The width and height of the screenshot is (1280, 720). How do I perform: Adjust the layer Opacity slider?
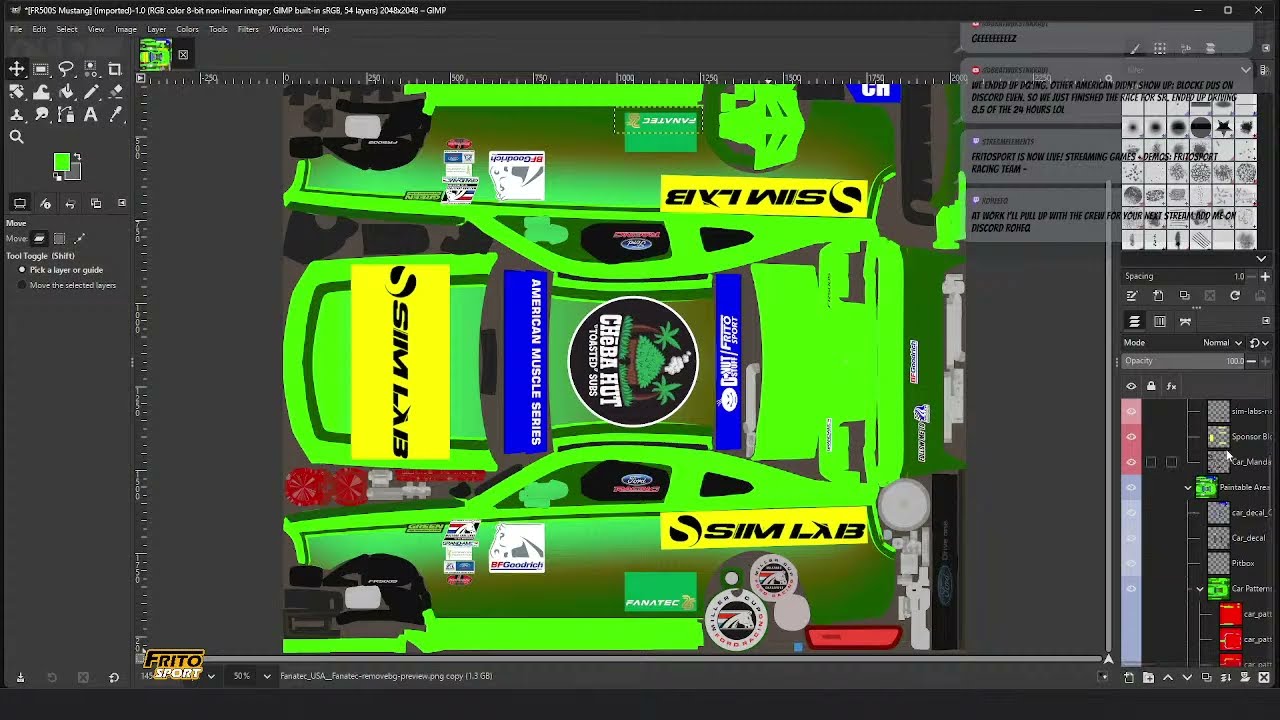[1185, 361]
